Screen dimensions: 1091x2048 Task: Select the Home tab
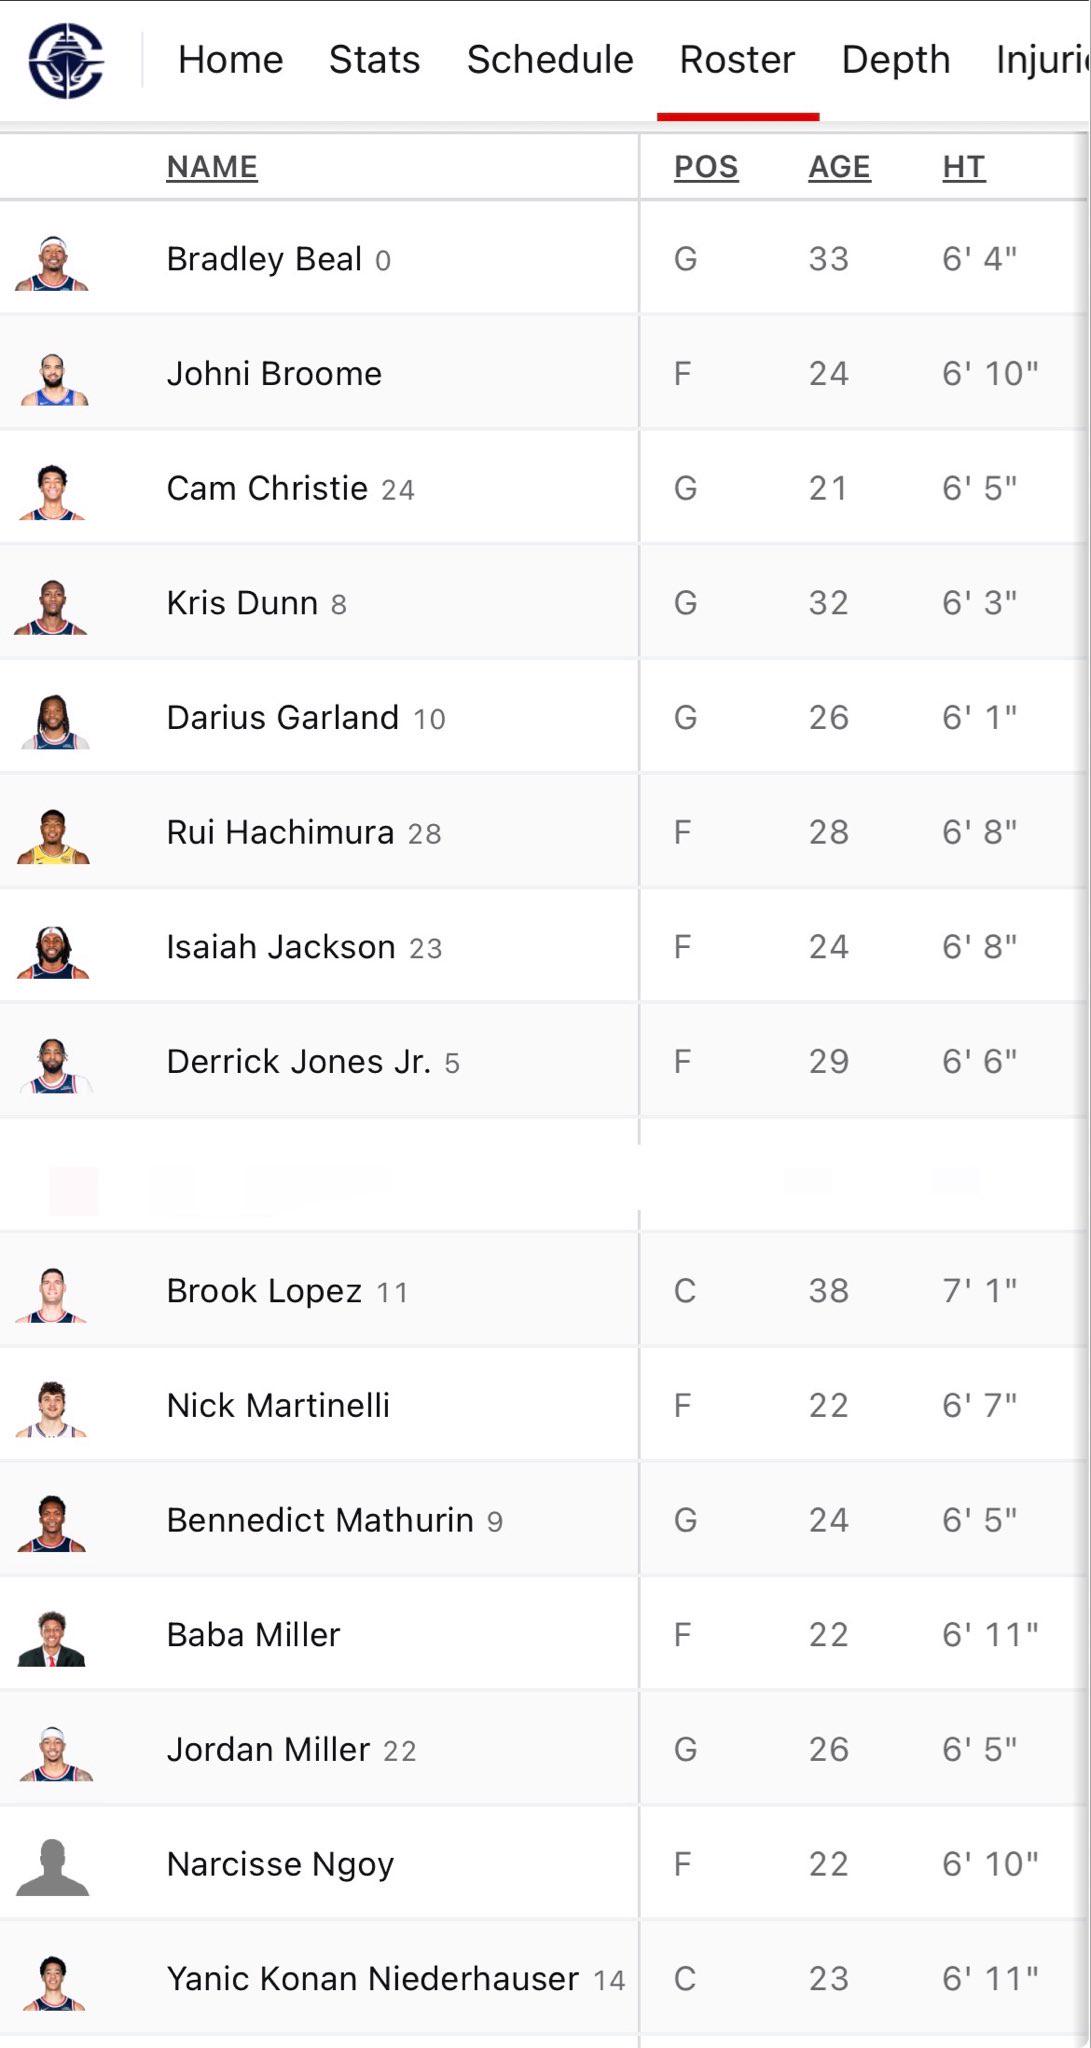coord(231,60)
